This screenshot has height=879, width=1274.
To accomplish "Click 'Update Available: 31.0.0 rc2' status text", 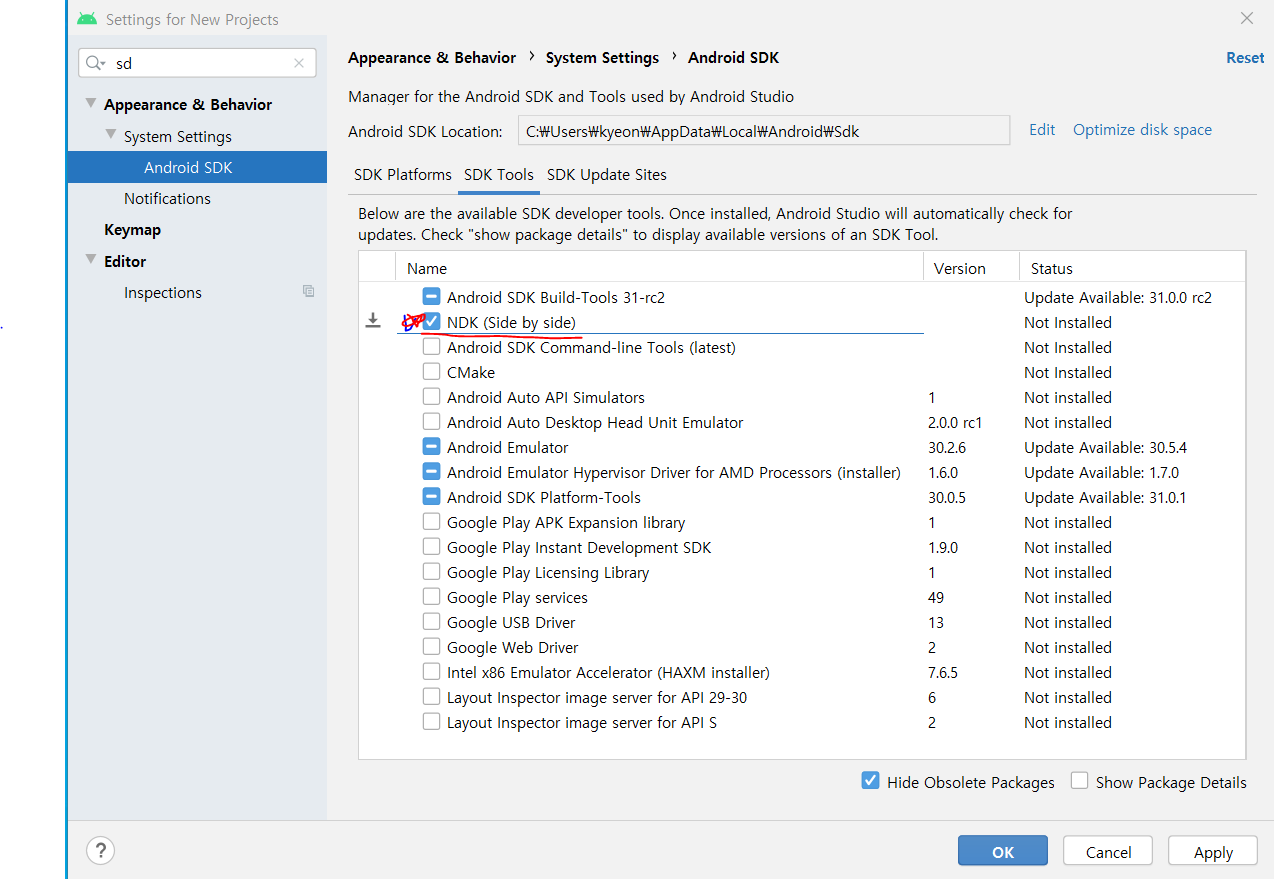I will 1118,298.
